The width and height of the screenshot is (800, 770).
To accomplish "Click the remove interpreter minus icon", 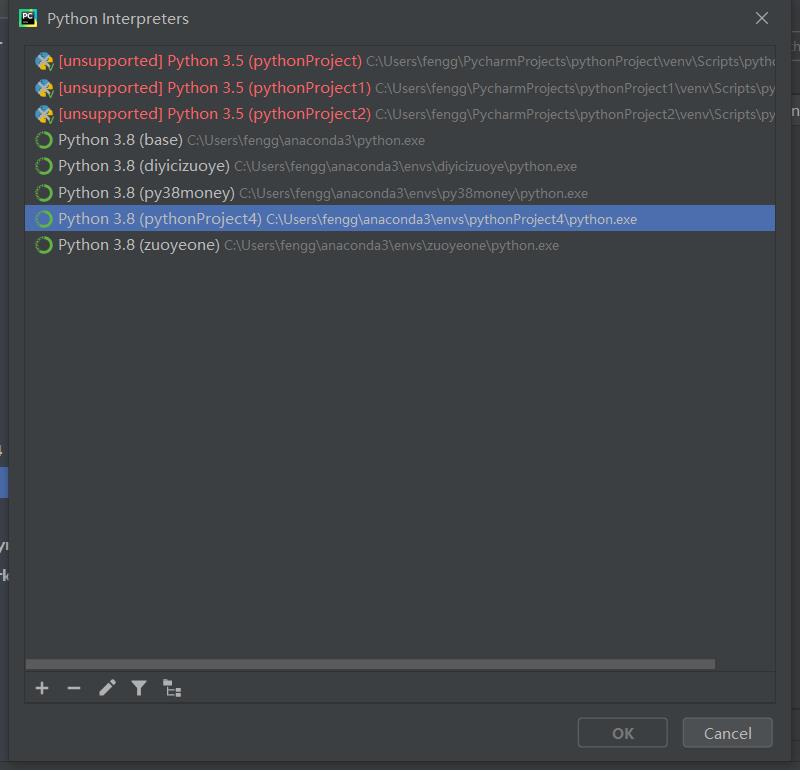I will coord(74,688).
